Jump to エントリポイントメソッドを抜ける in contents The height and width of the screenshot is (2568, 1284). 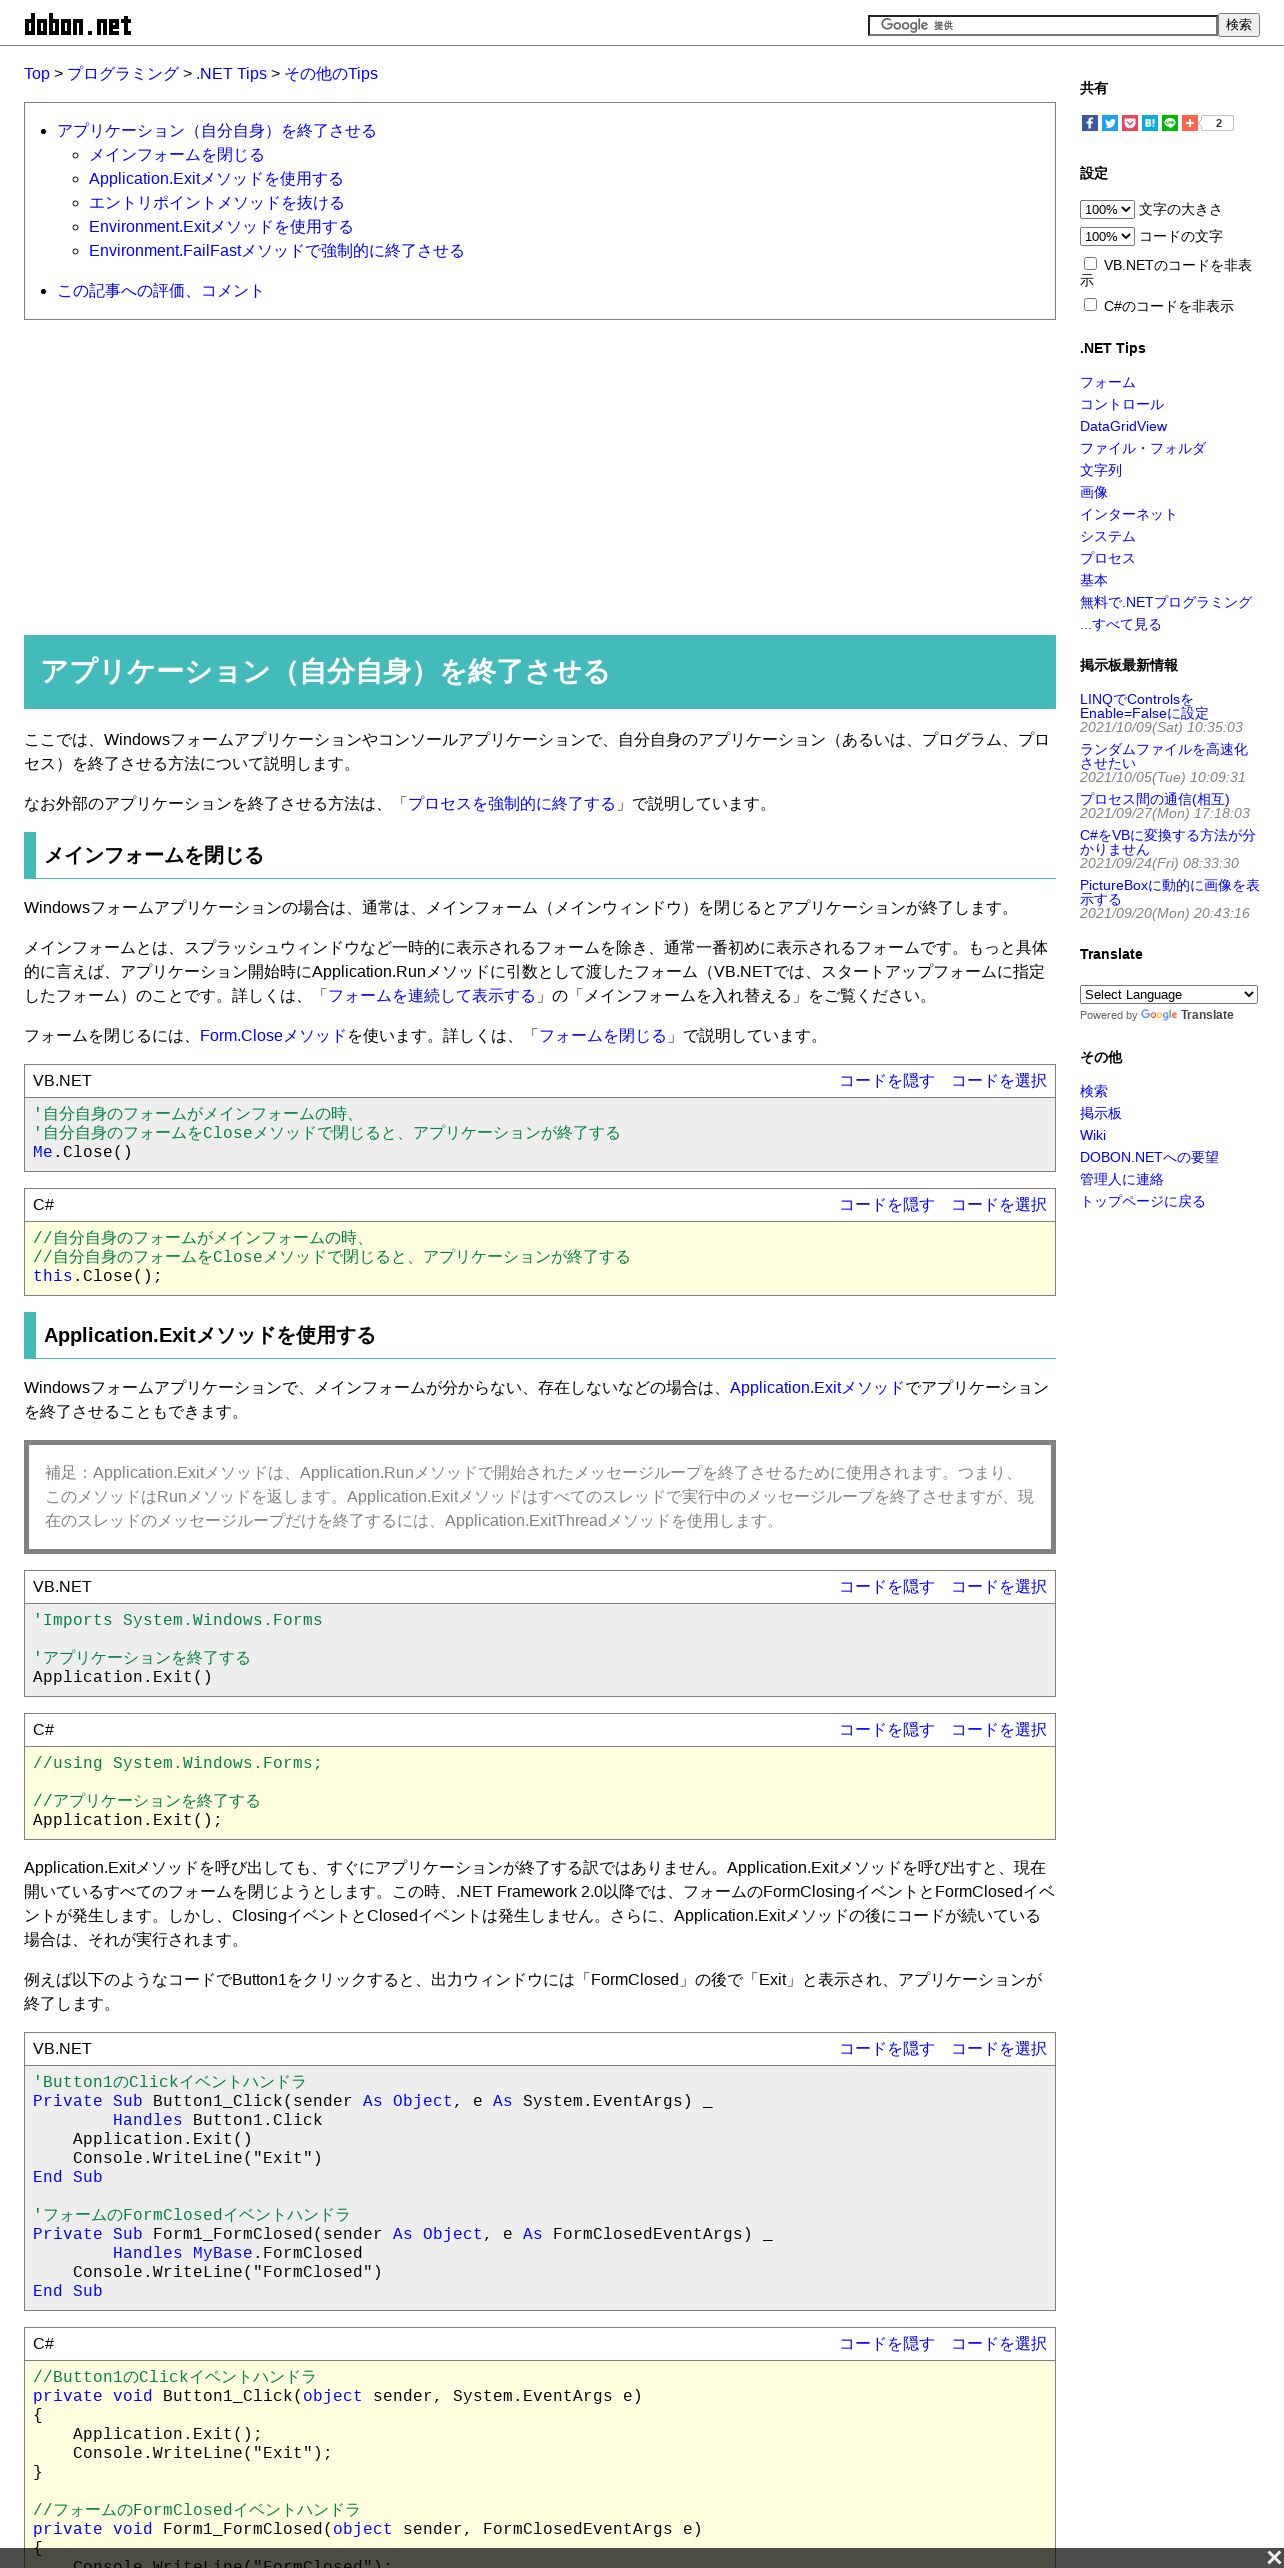click(x=217, y=203)
